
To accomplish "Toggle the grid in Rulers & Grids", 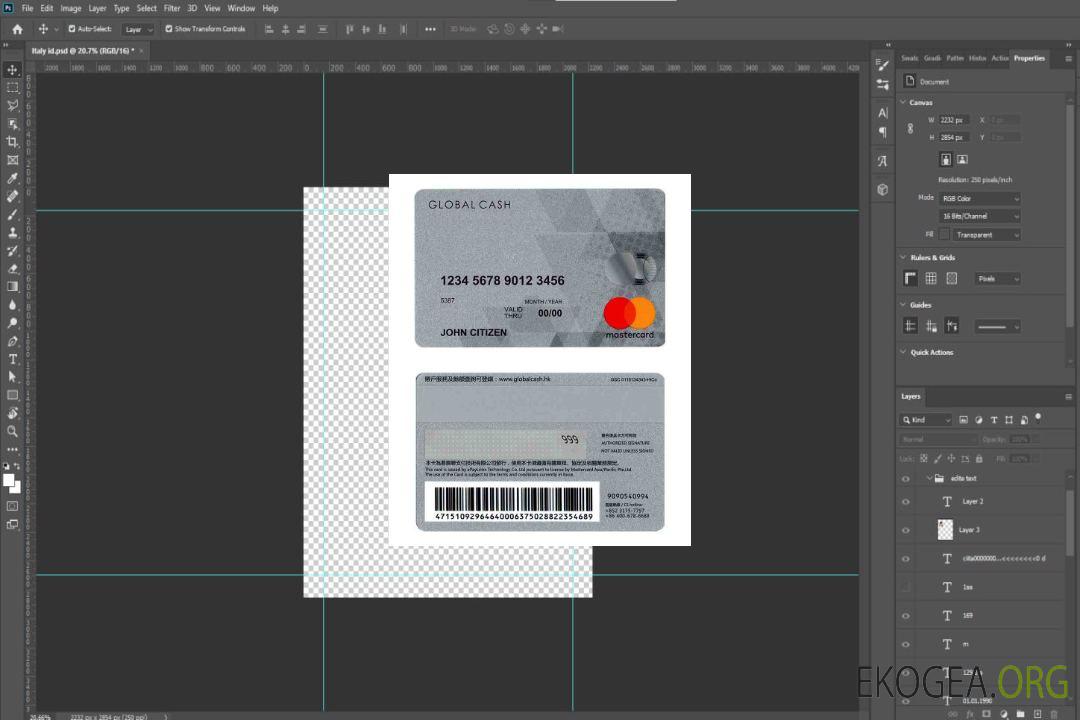I will pyautogui.click(x=931, y=278).
